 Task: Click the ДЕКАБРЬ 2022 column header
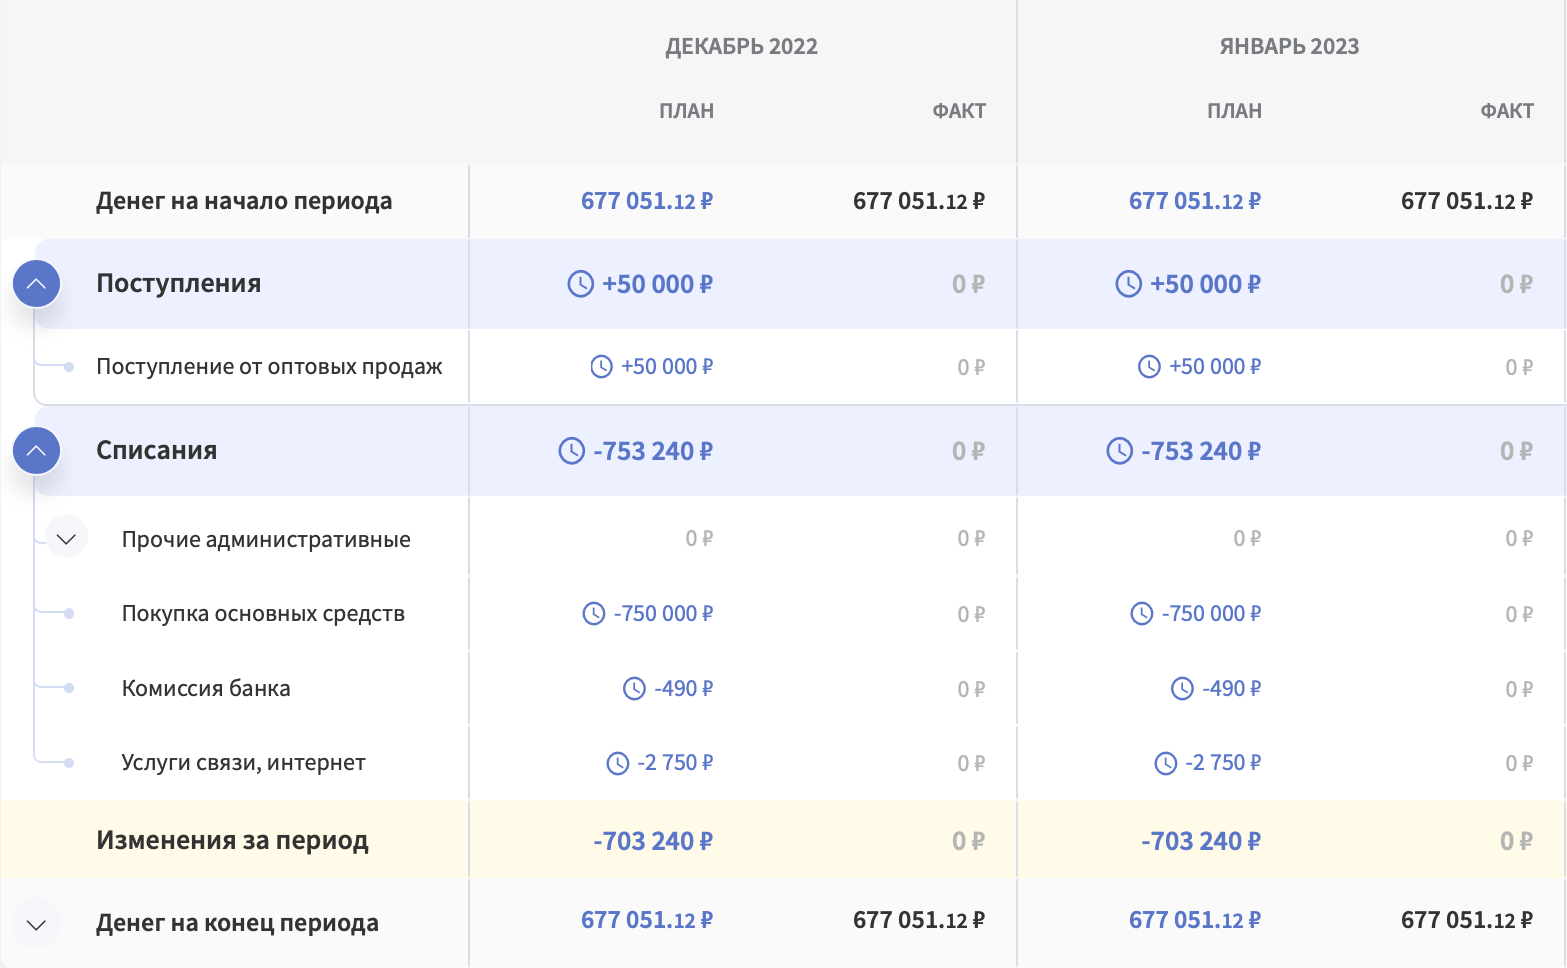(x=741, y=47)
